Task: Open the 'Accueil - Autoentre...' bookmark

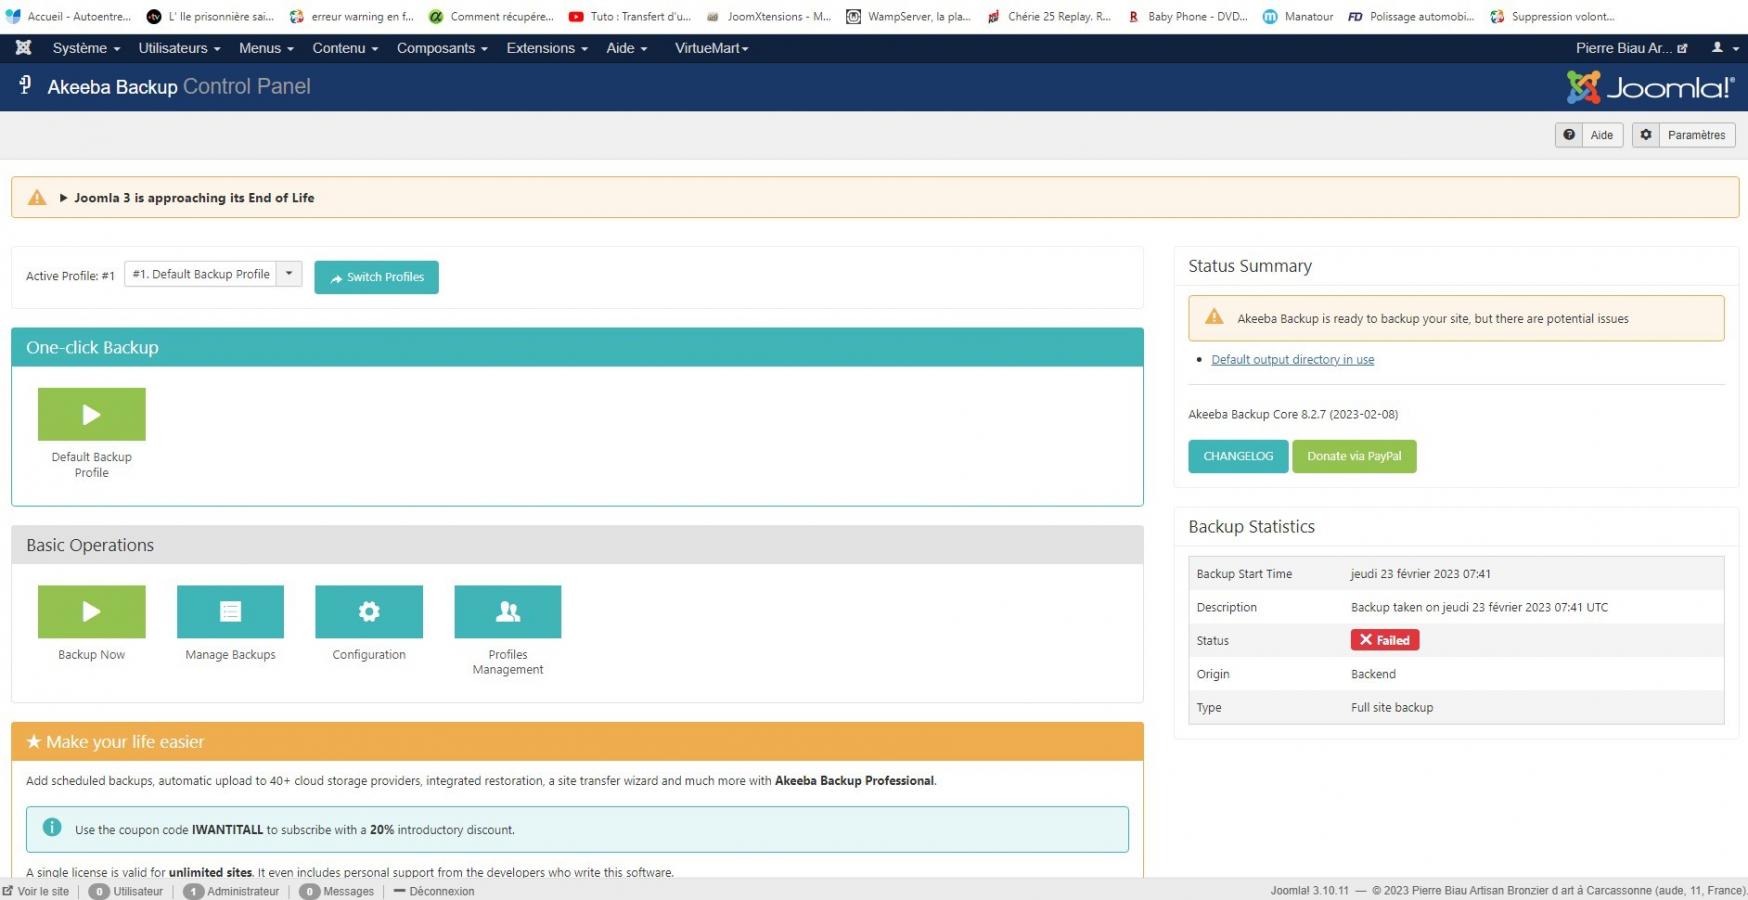Action: pos(68,17)
